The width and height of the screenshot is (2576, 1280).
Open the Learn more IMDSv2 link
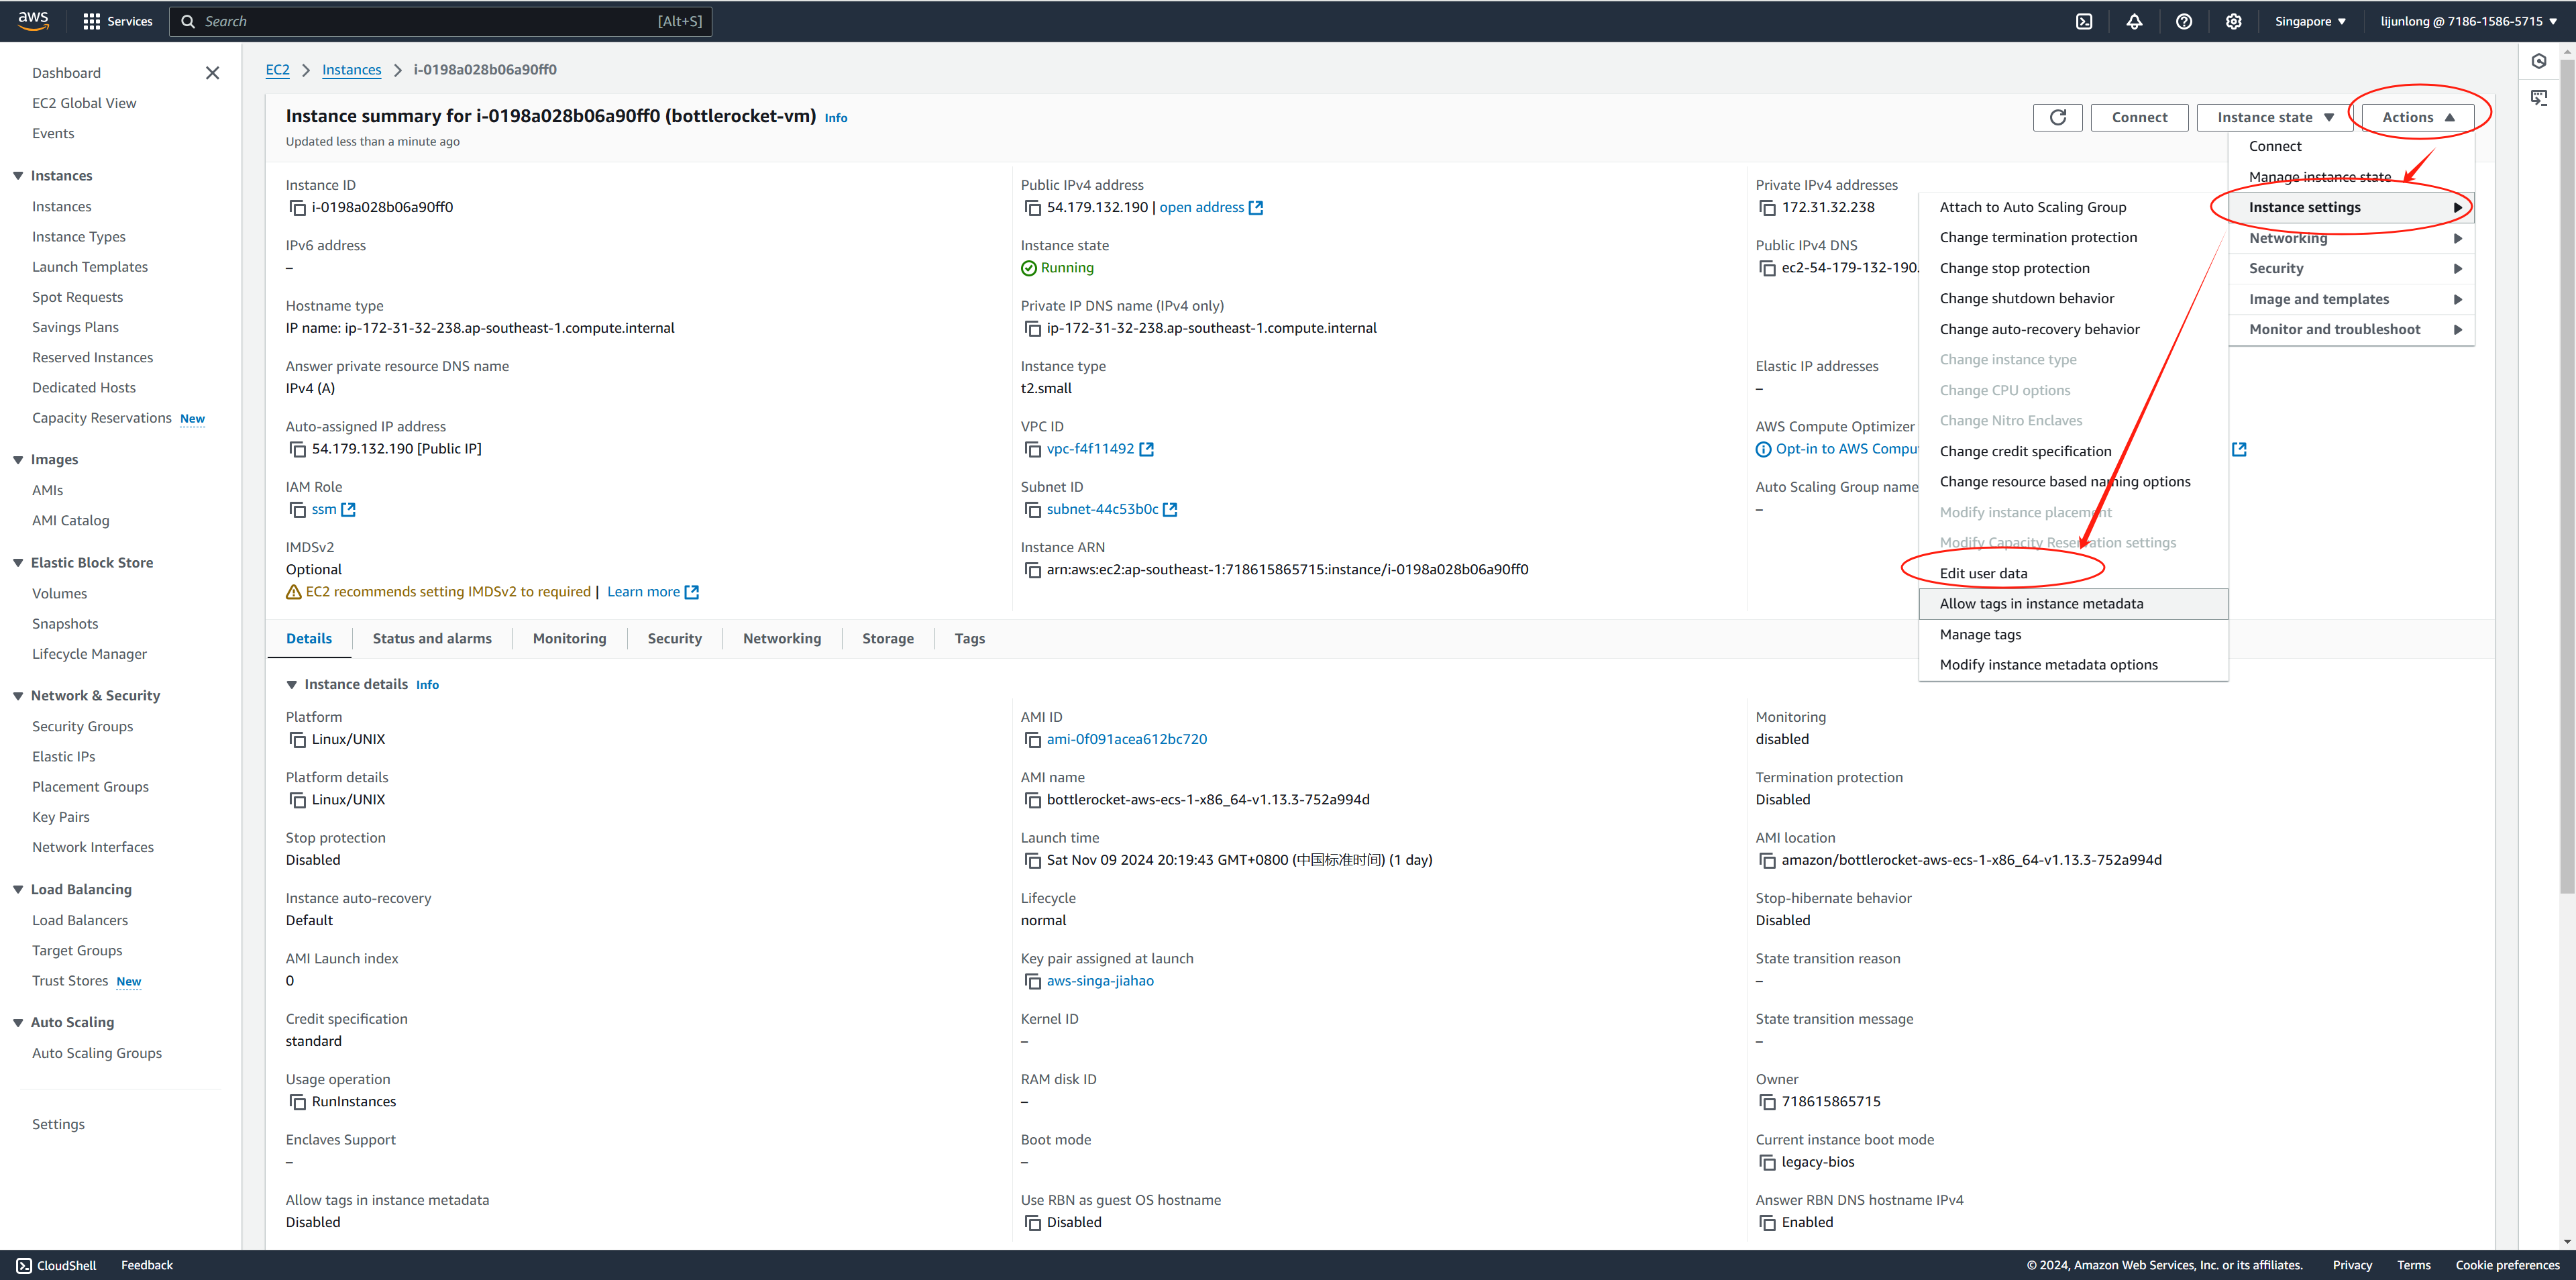pos(652,592)
